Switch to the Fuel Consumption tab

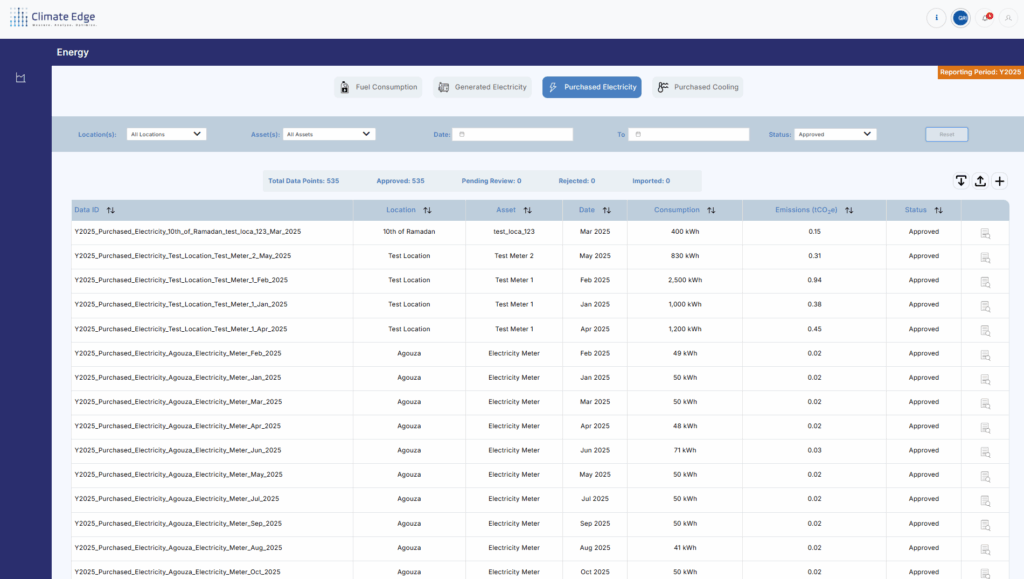pyautogui.click(x=377, y=87)
